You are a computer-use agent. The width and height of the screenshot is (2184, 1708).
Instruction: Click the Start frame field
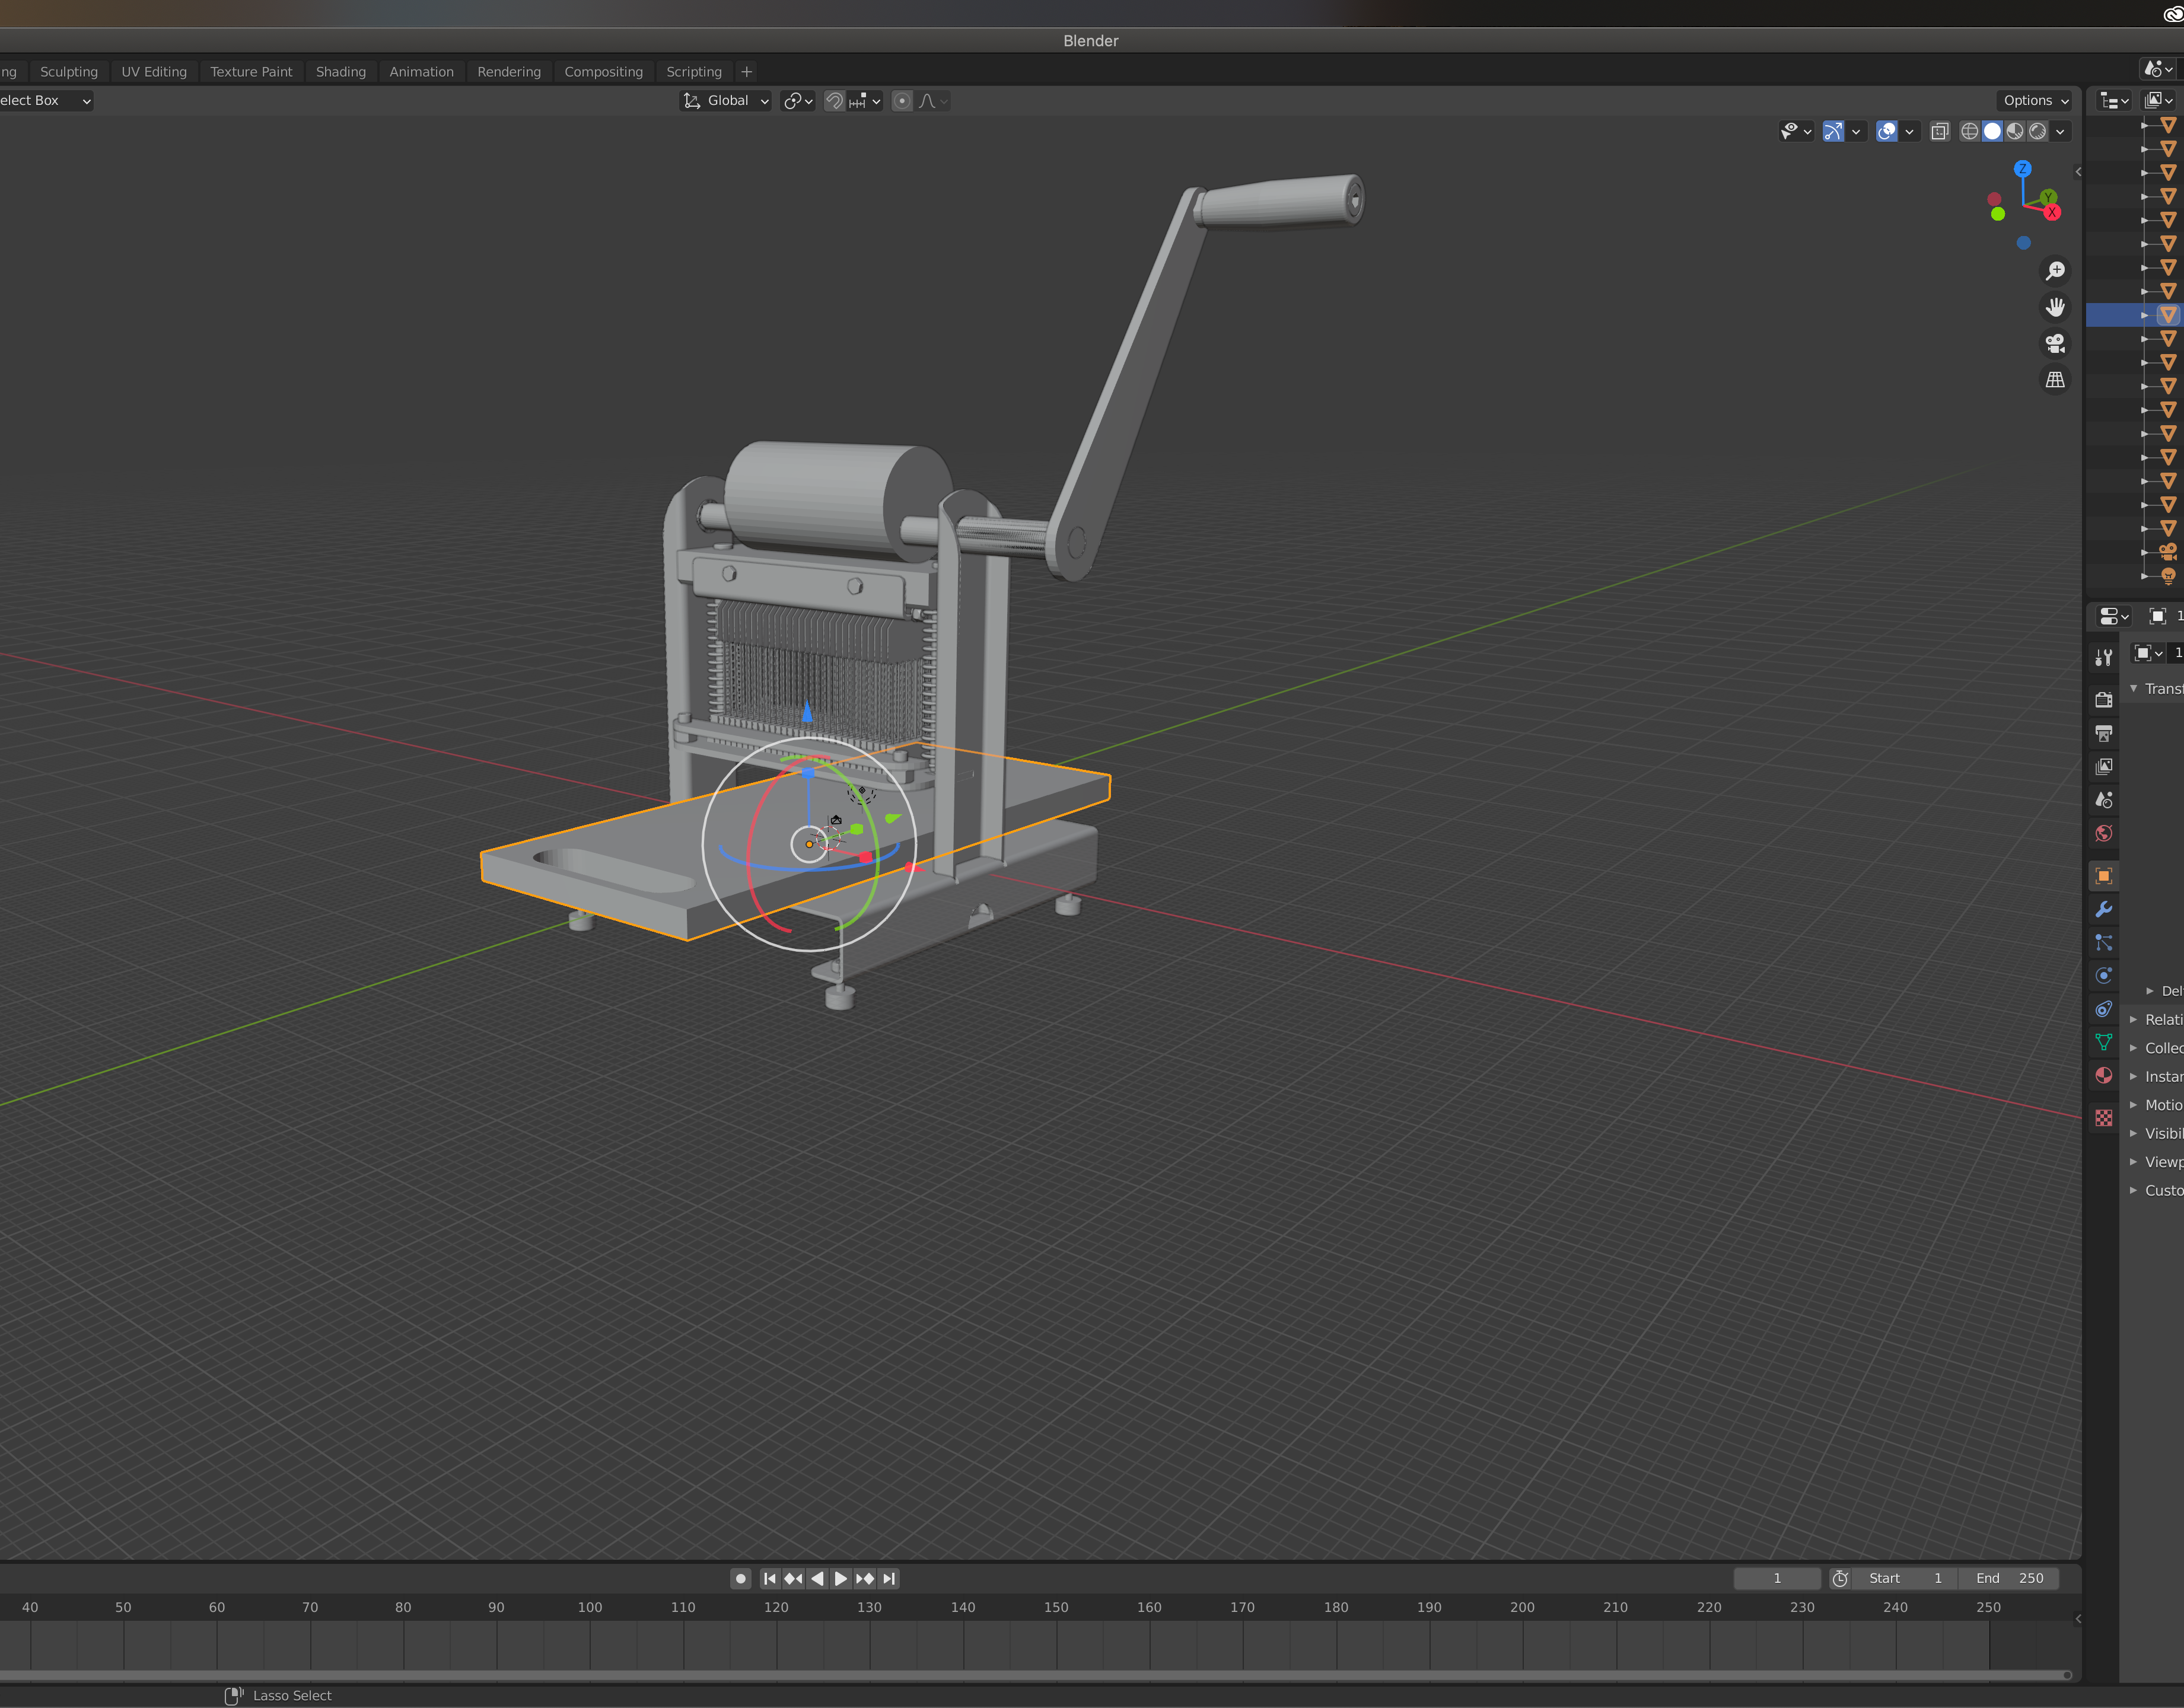coord(1906,1578)
